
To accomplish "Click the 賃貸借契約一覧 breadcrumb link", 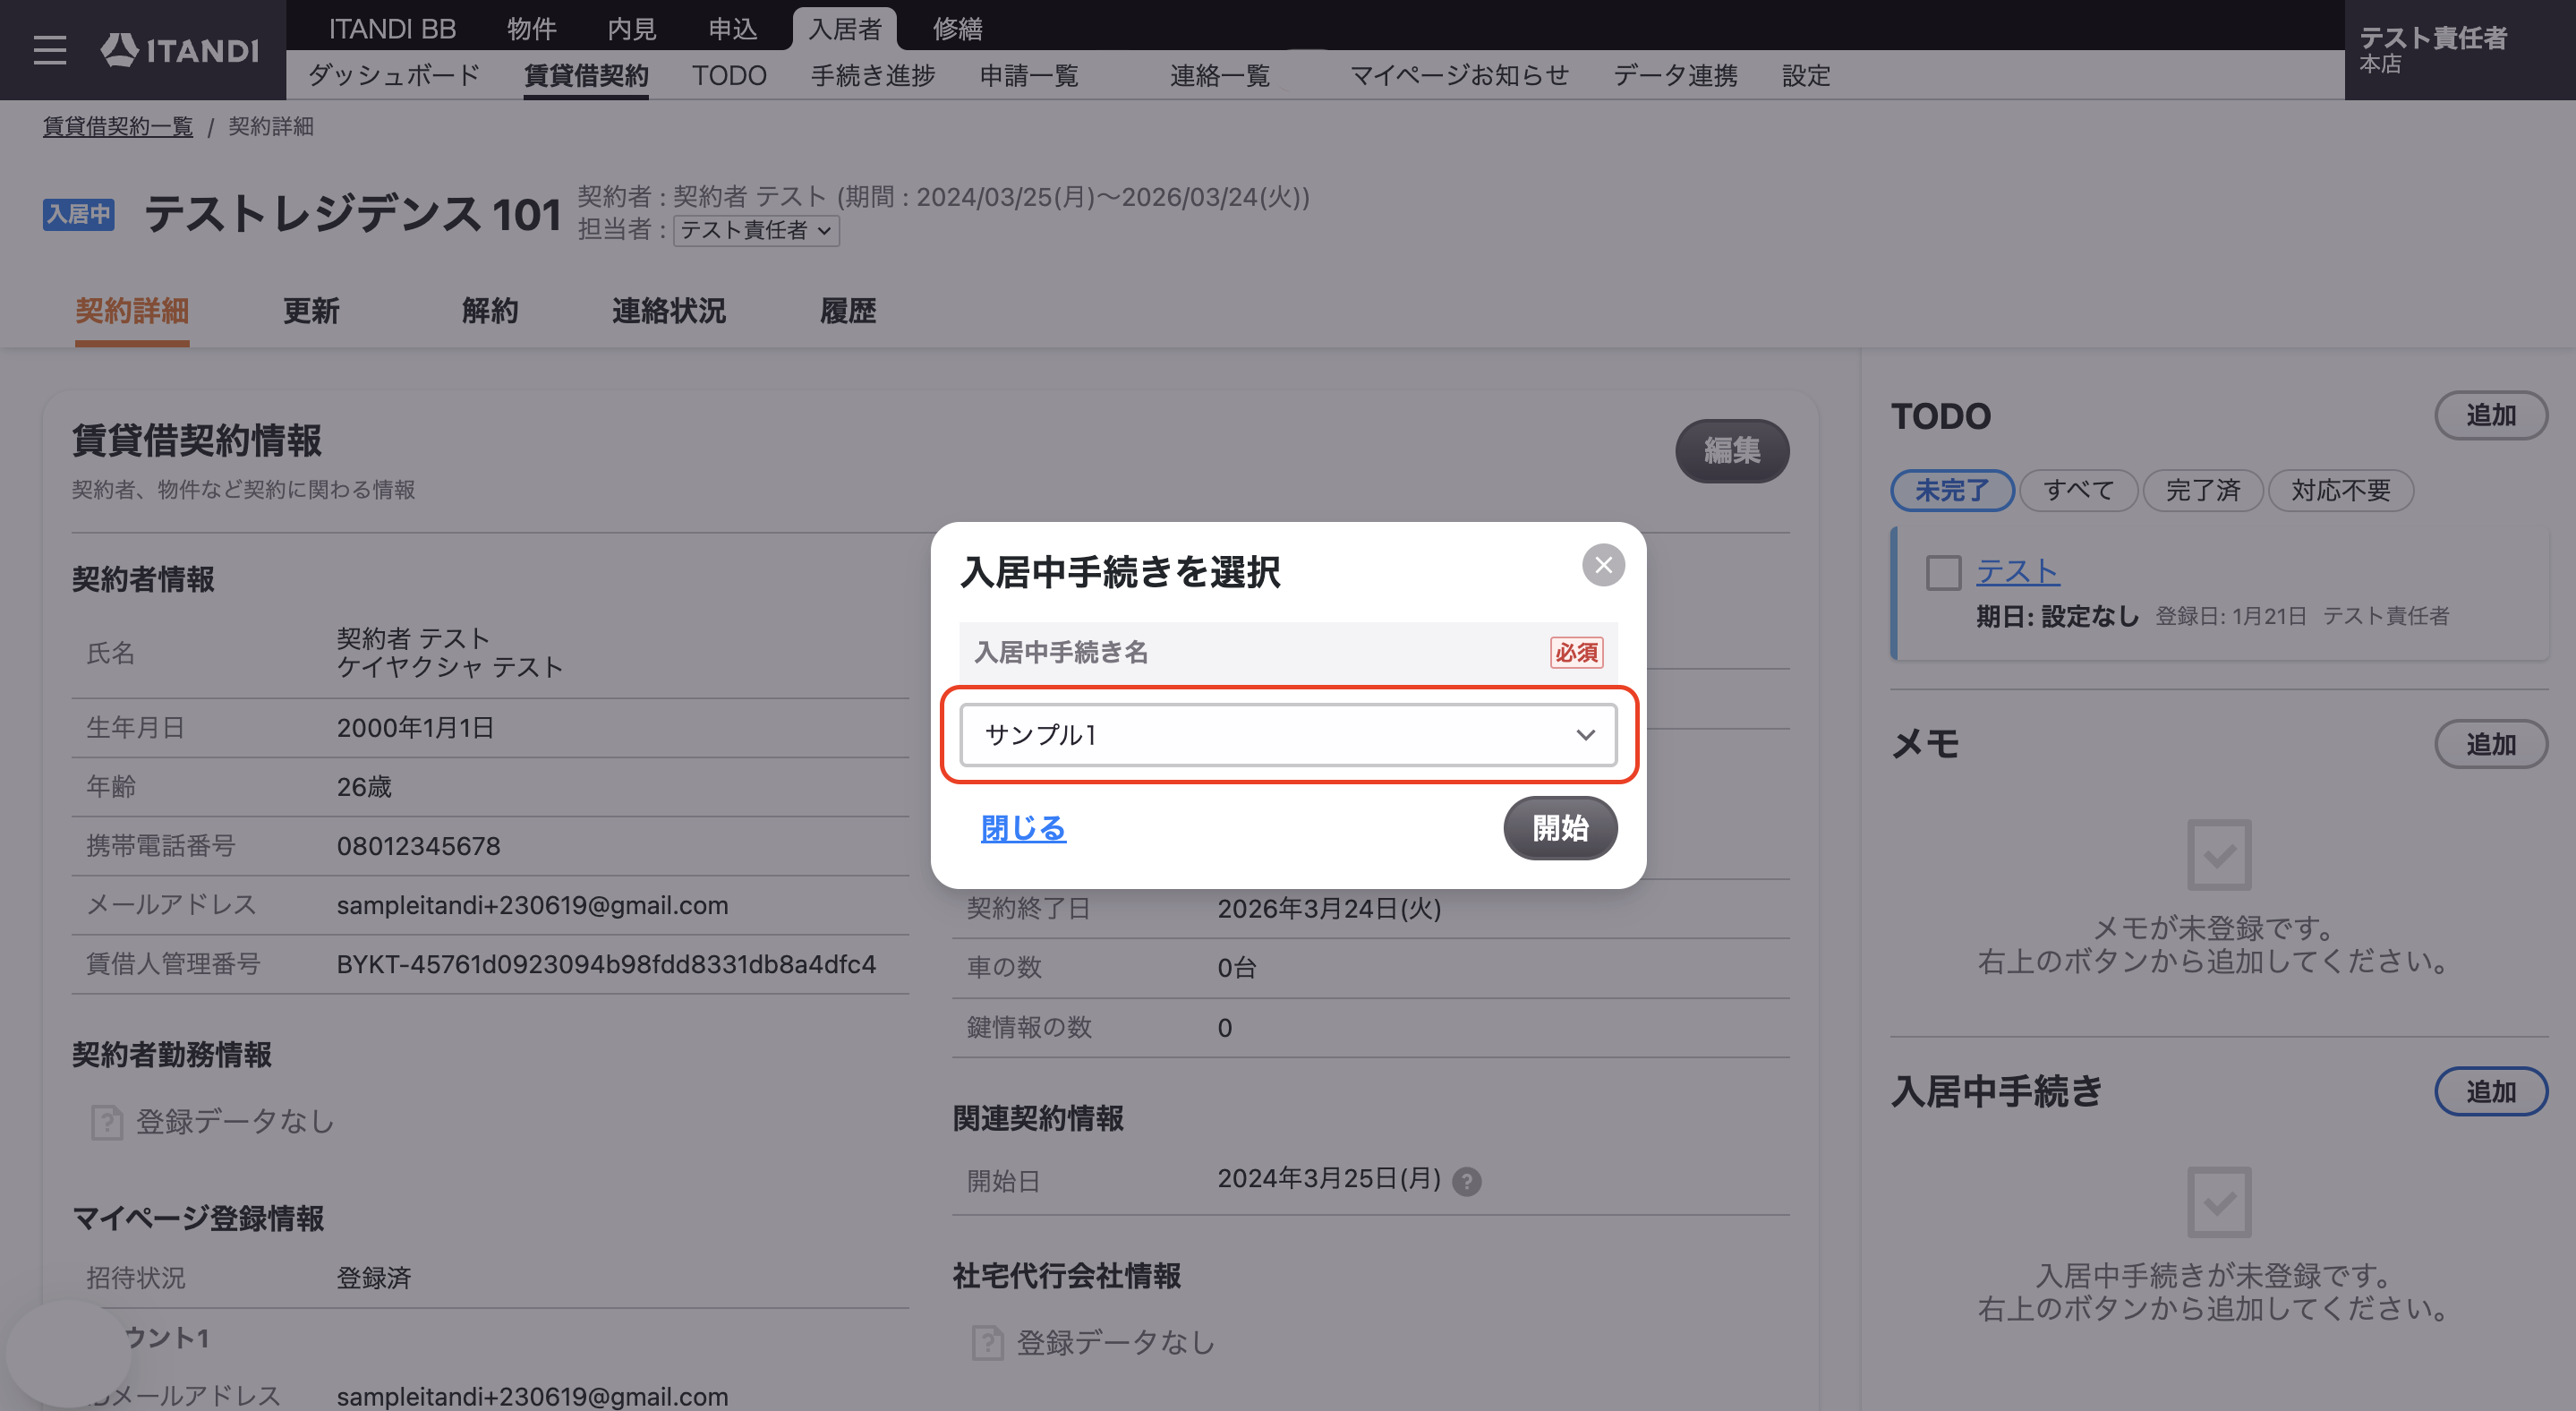I will (x=118, y=126).
